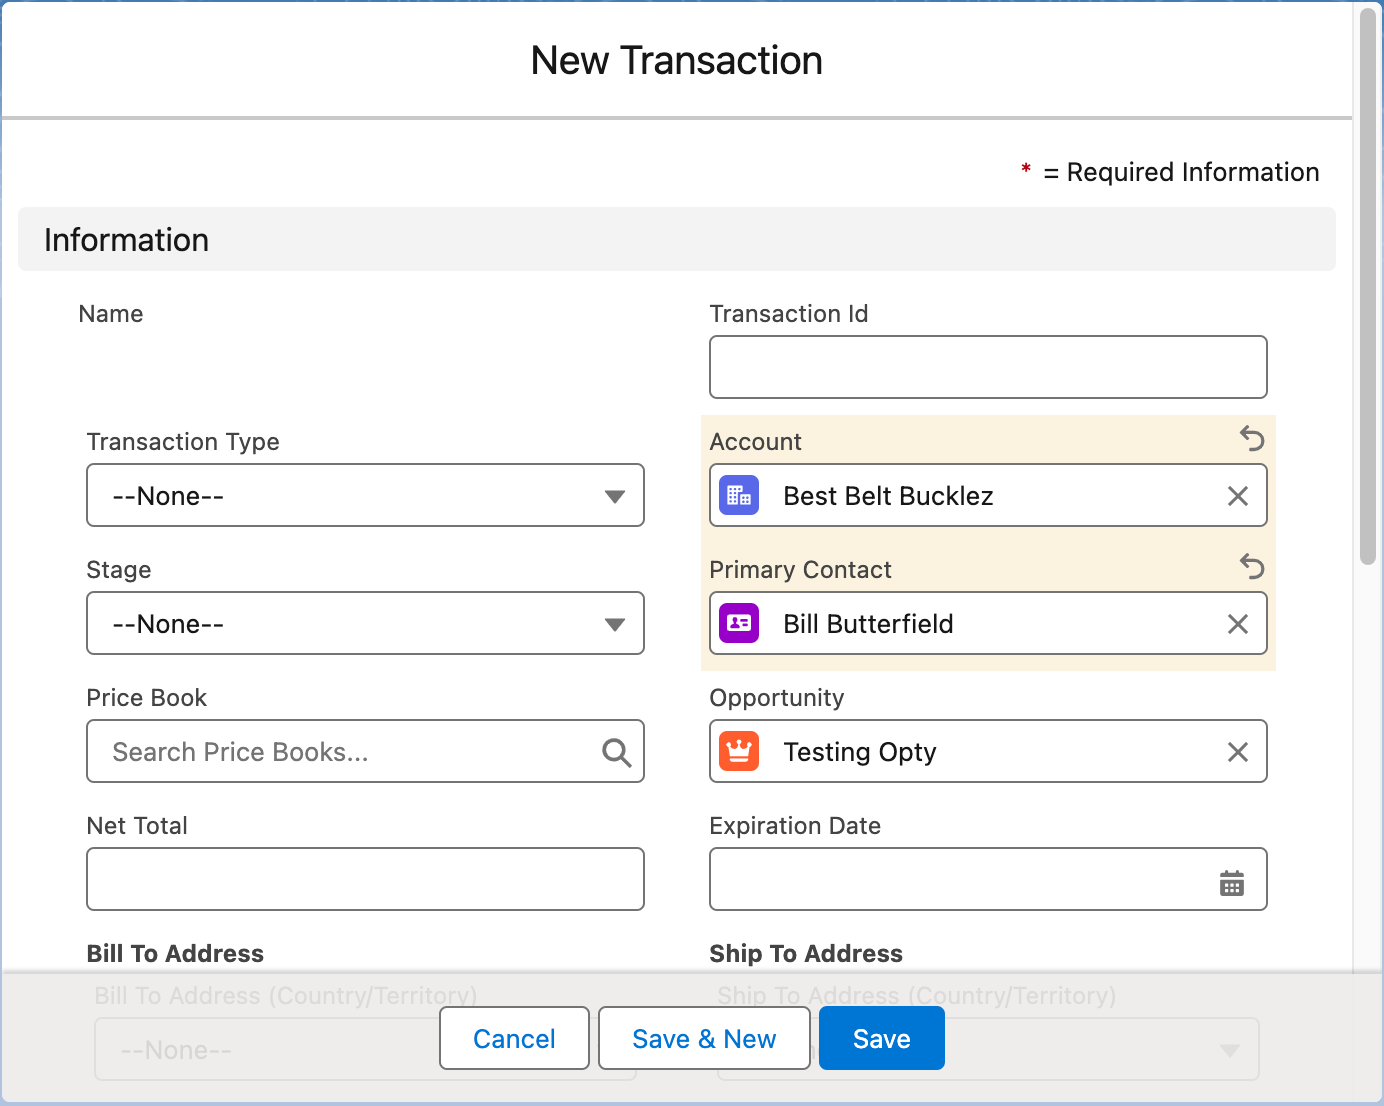This screenshot has width=1384, height=1106.
Task: Focus the Transaction Id input field
Action: click(x=988, y=367)
